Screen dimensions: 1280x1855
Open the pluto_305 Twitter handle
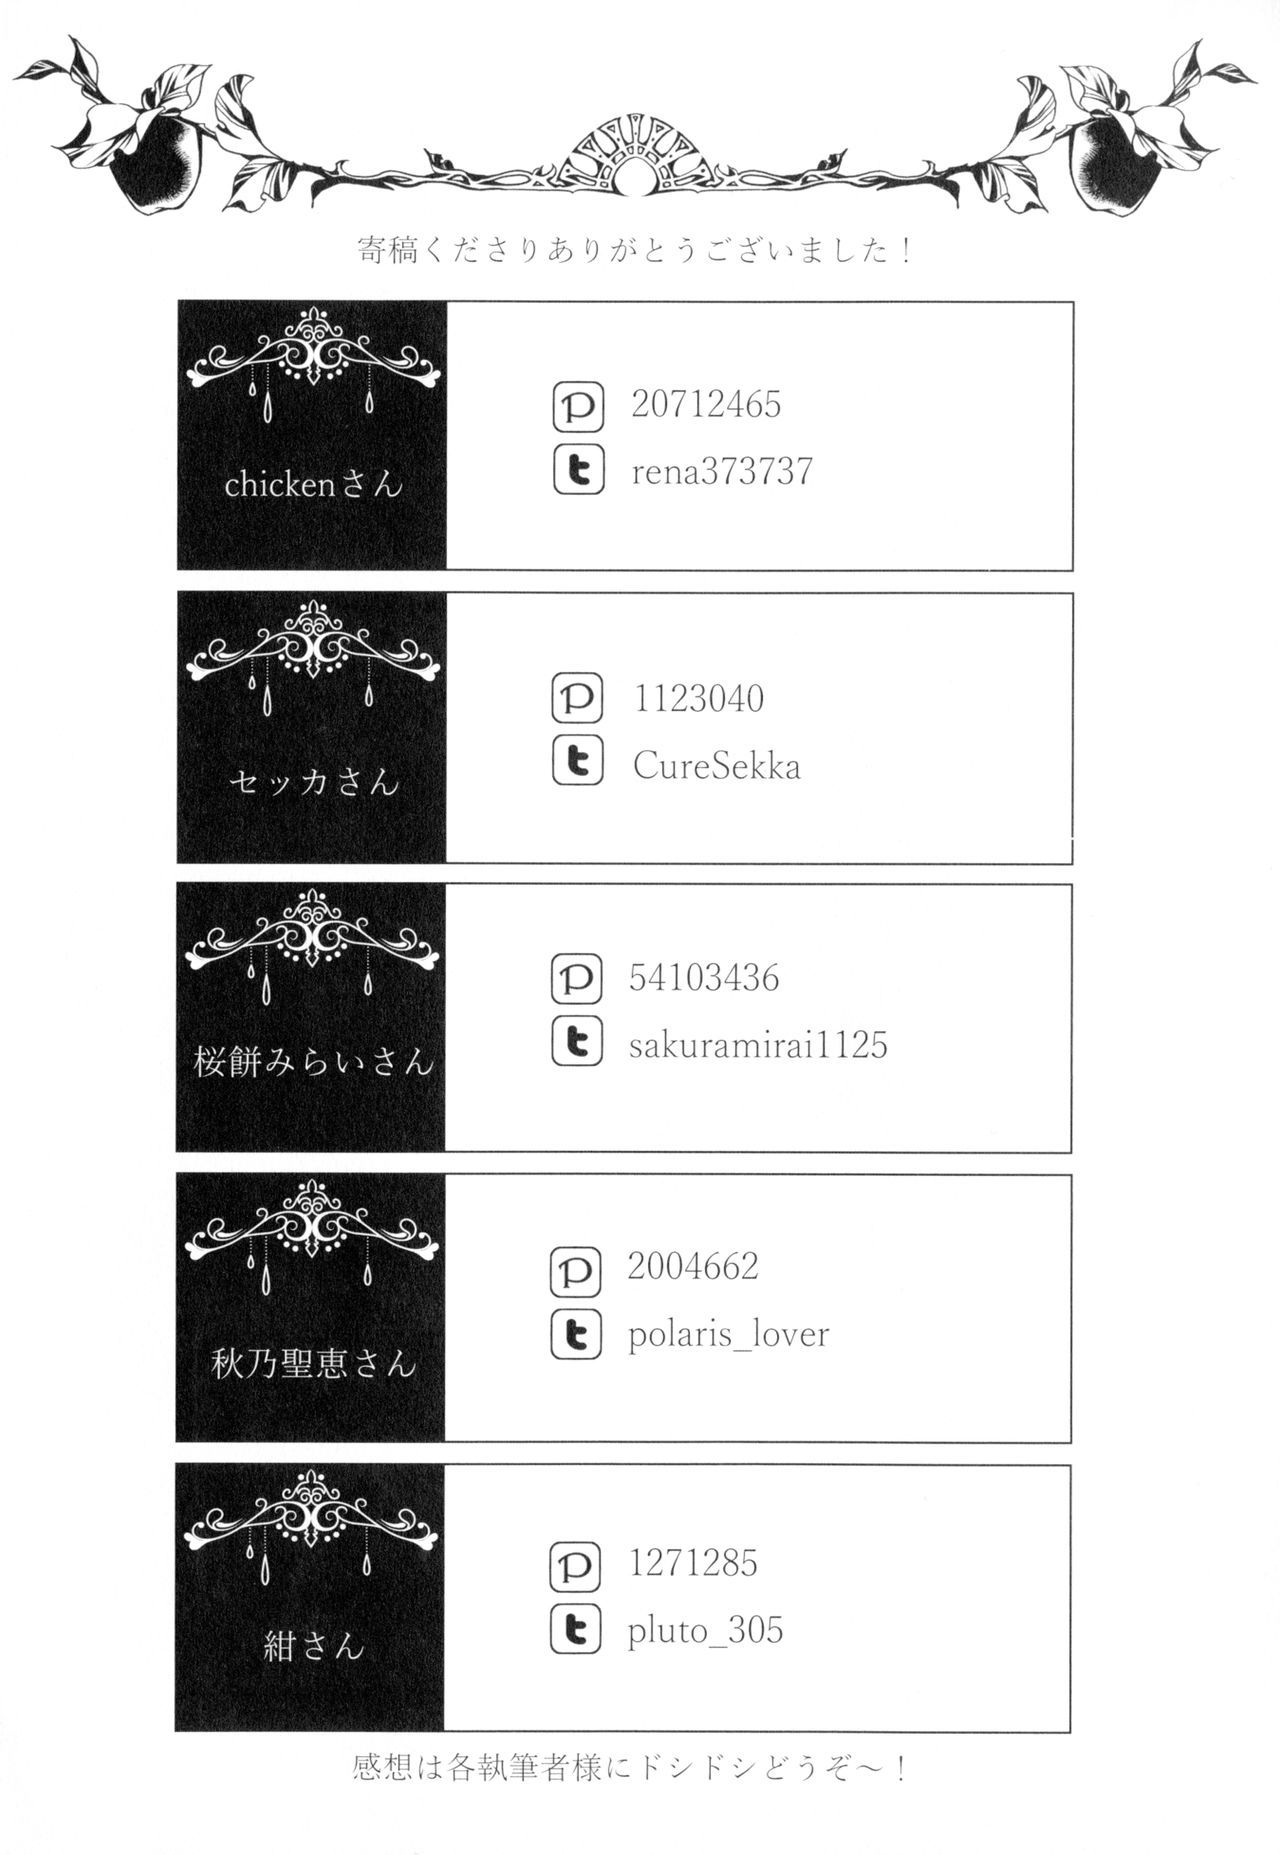tap(705, 1631)
